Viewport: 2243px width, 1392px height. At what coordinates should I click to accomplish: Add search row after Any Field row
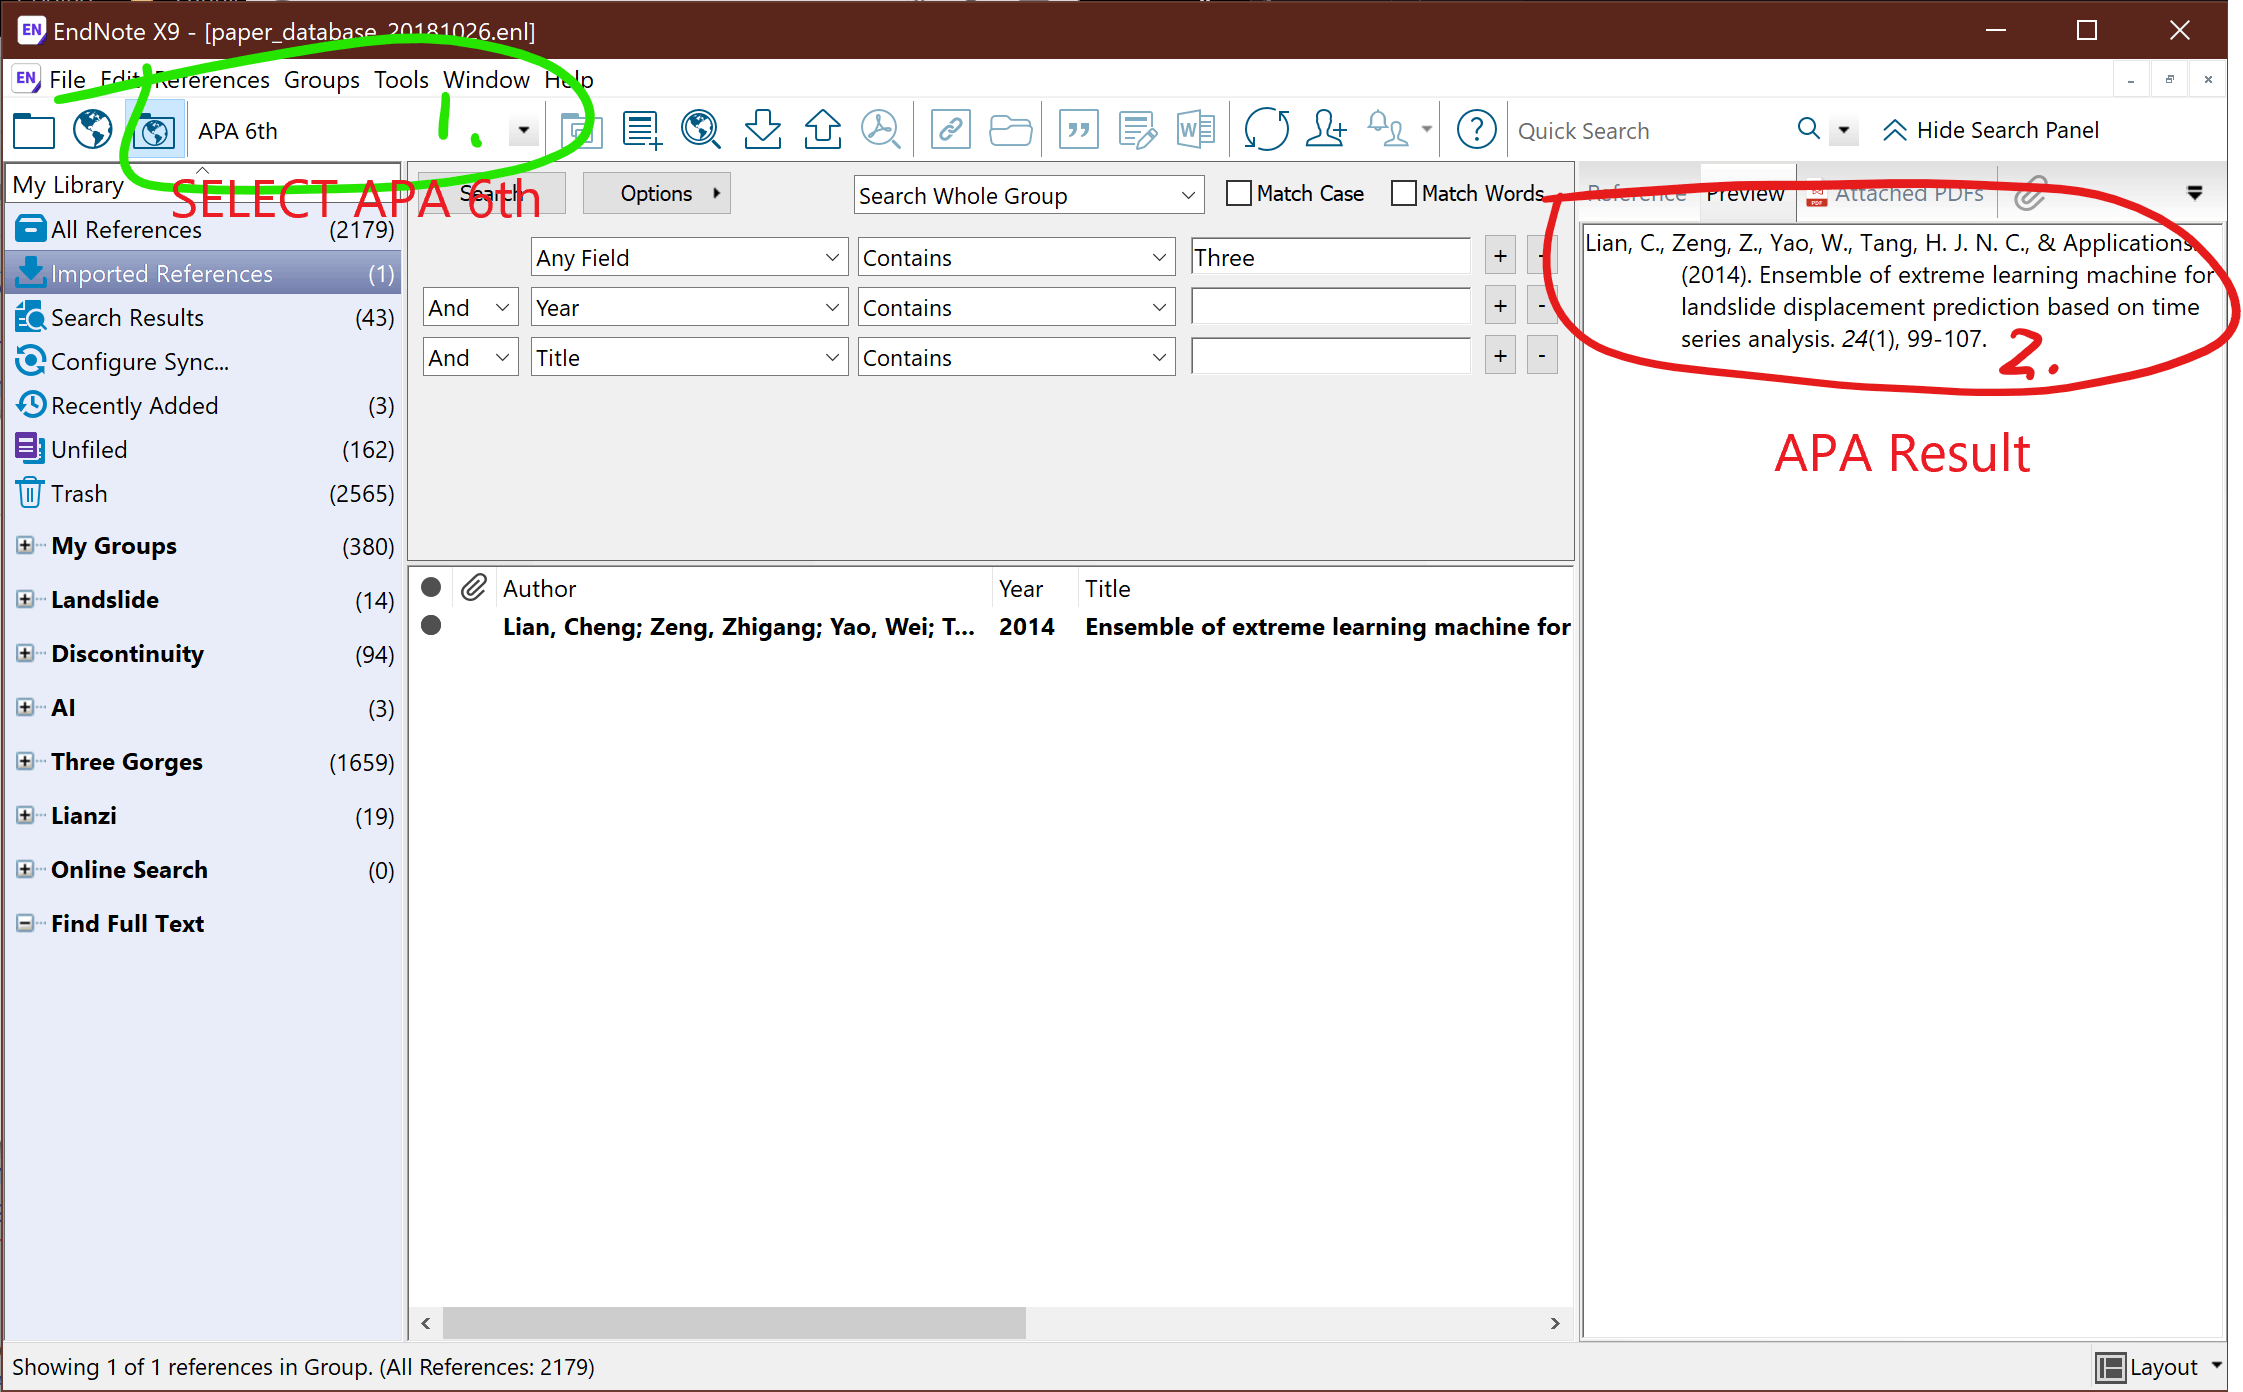[x=1500, y=256]
